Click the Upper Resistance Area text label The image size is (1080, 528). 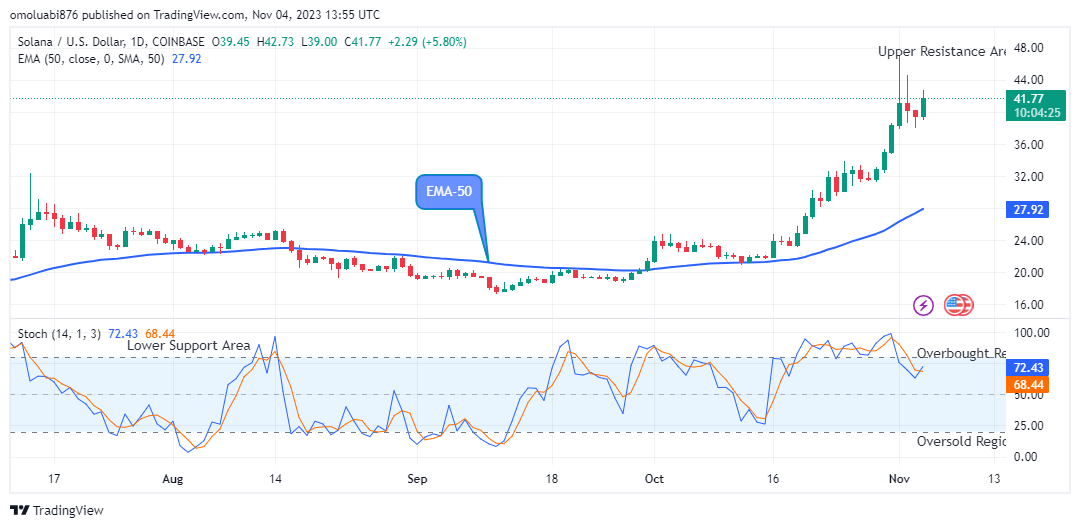pos(941,51)
